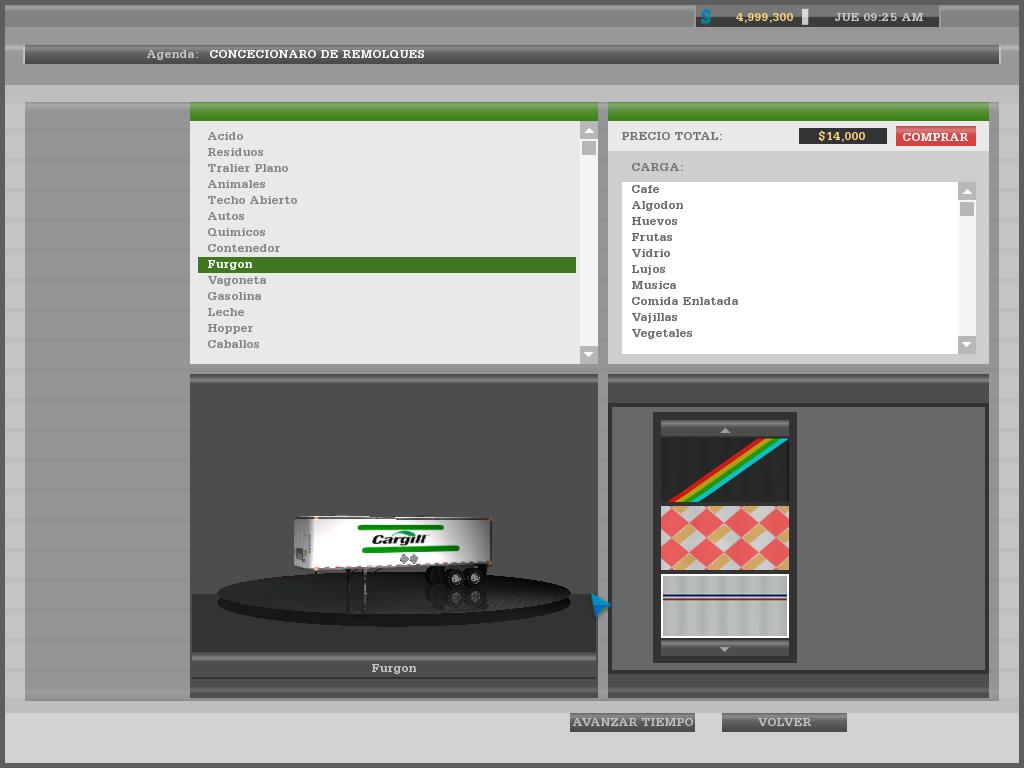Click the cargo list scrollbar thumb

tap(967, 209)
